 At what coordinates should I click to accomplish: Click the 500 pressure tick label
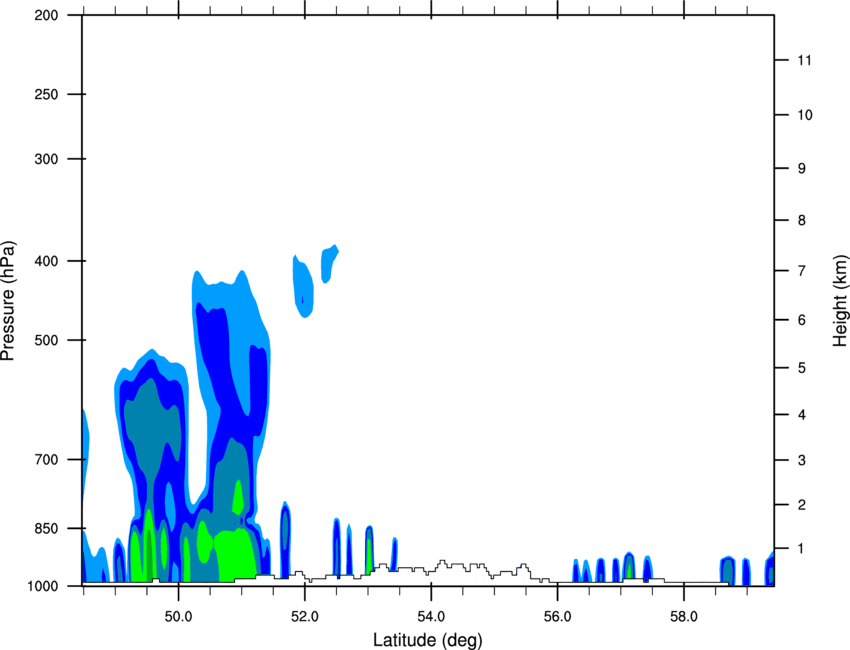[x=46, y=340]
